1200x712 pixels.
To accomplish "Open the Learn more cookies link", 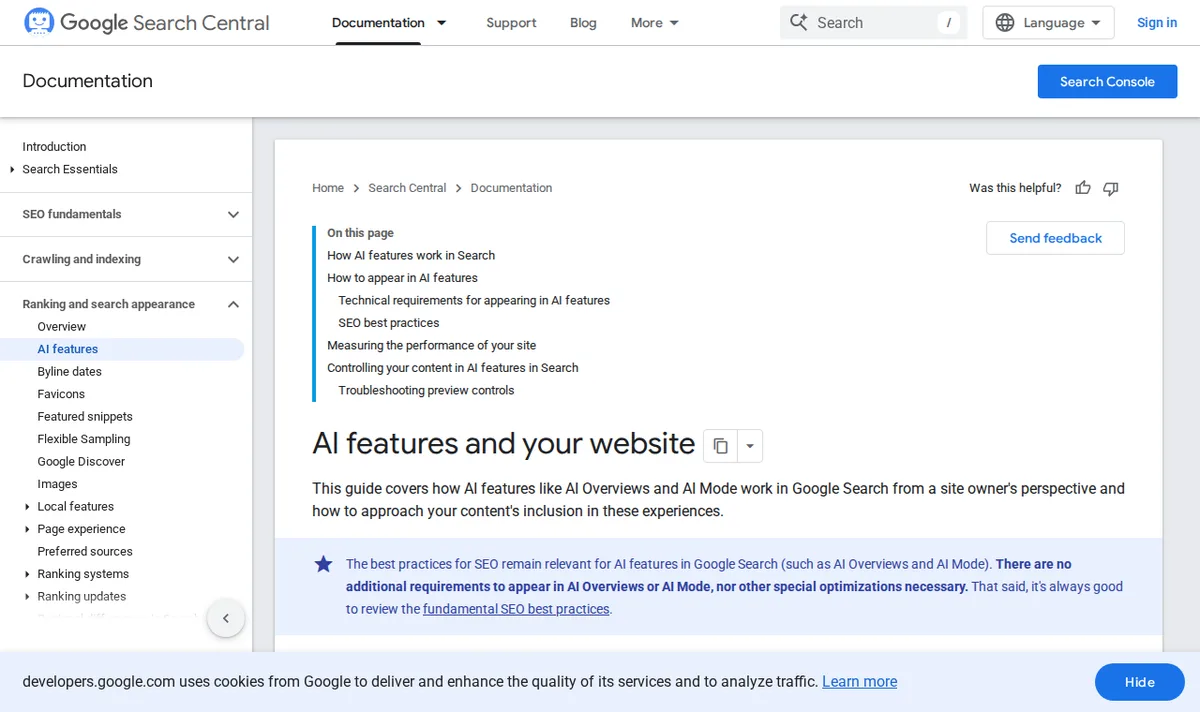I will (859, 681).
